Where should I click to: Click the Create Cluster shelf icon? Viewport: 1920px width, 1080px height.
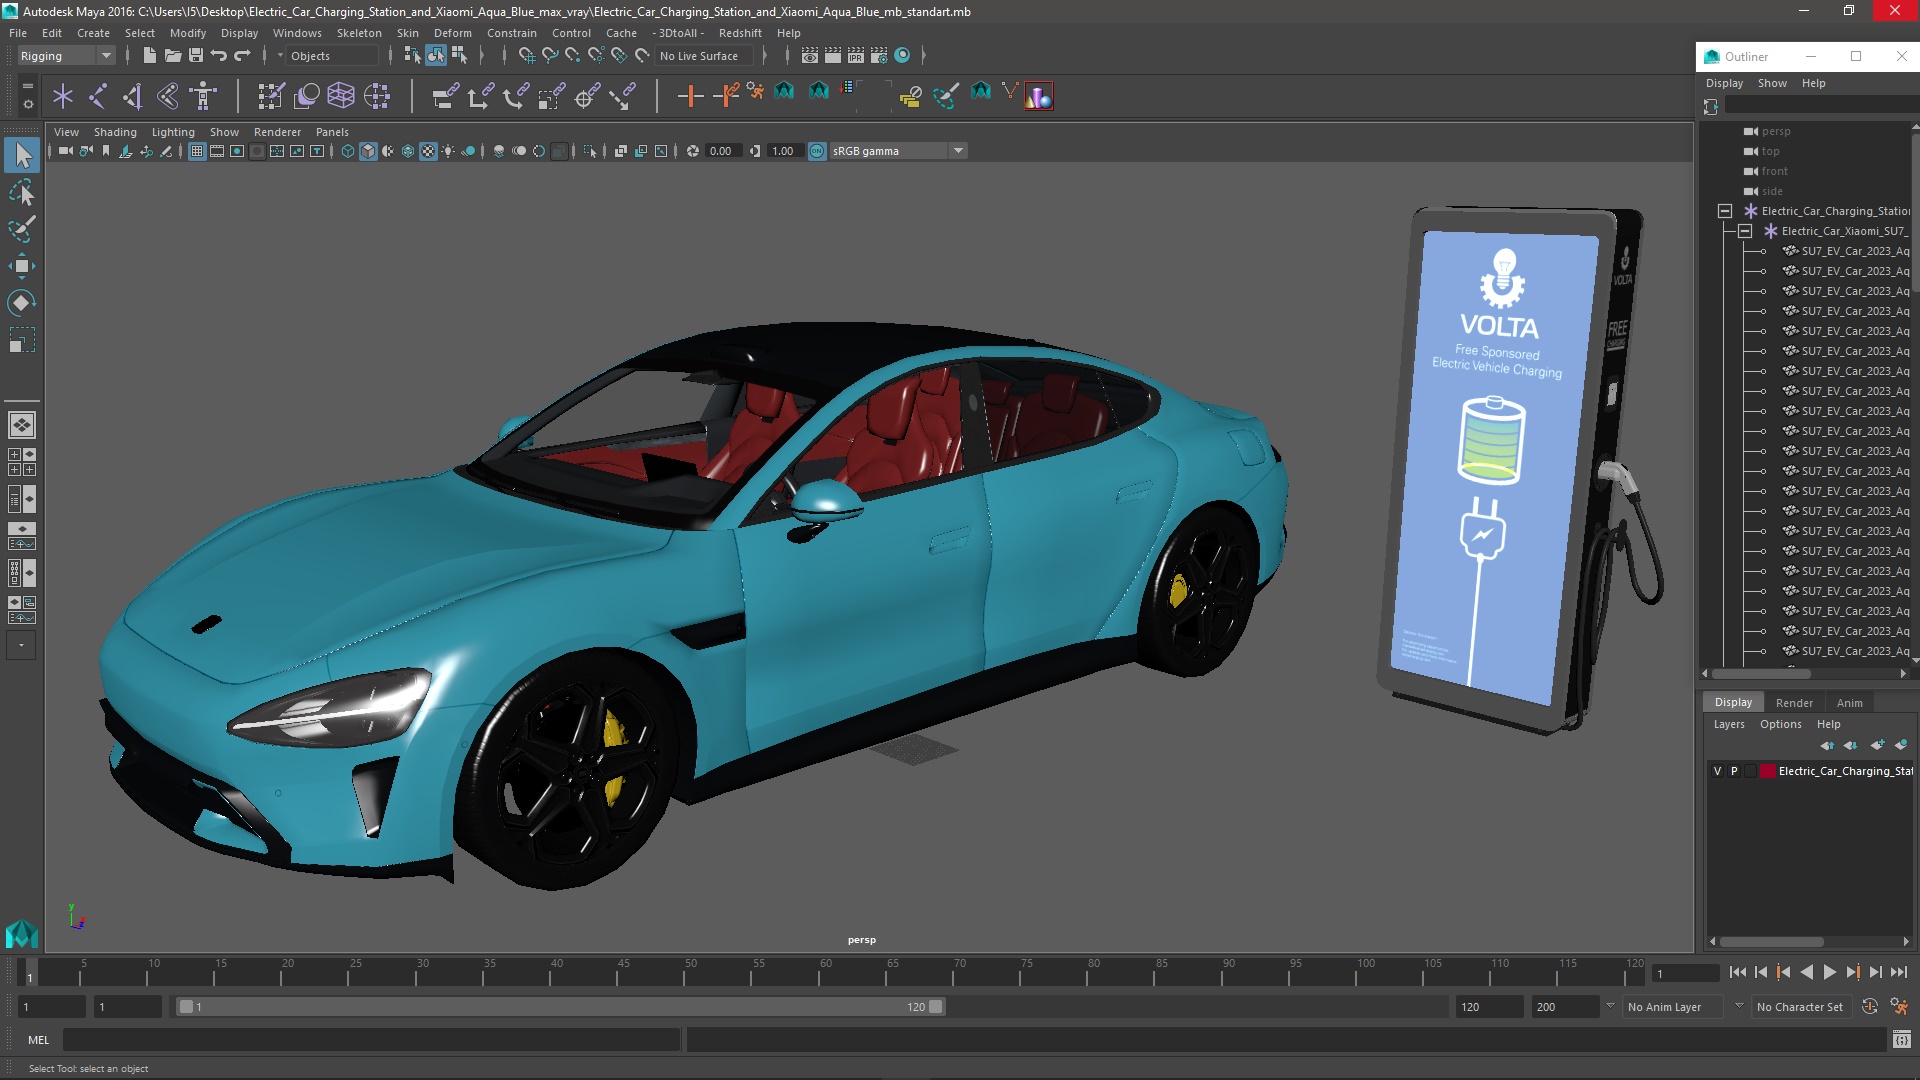377,96
